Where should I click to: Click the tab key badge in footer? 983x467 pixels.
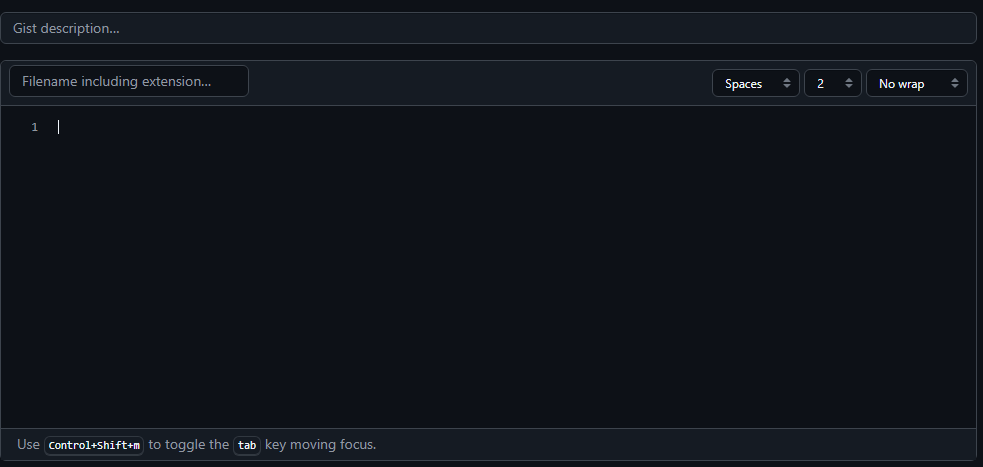point(247,446)
